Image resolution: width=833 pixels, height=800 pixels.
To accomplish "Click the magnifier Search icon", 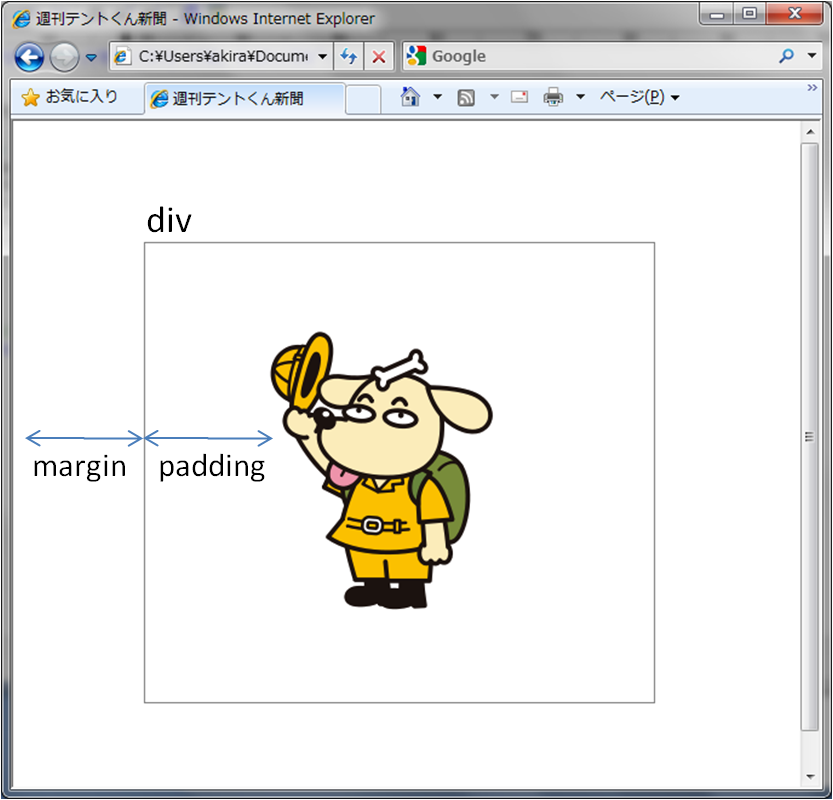I will coord(787,55).
